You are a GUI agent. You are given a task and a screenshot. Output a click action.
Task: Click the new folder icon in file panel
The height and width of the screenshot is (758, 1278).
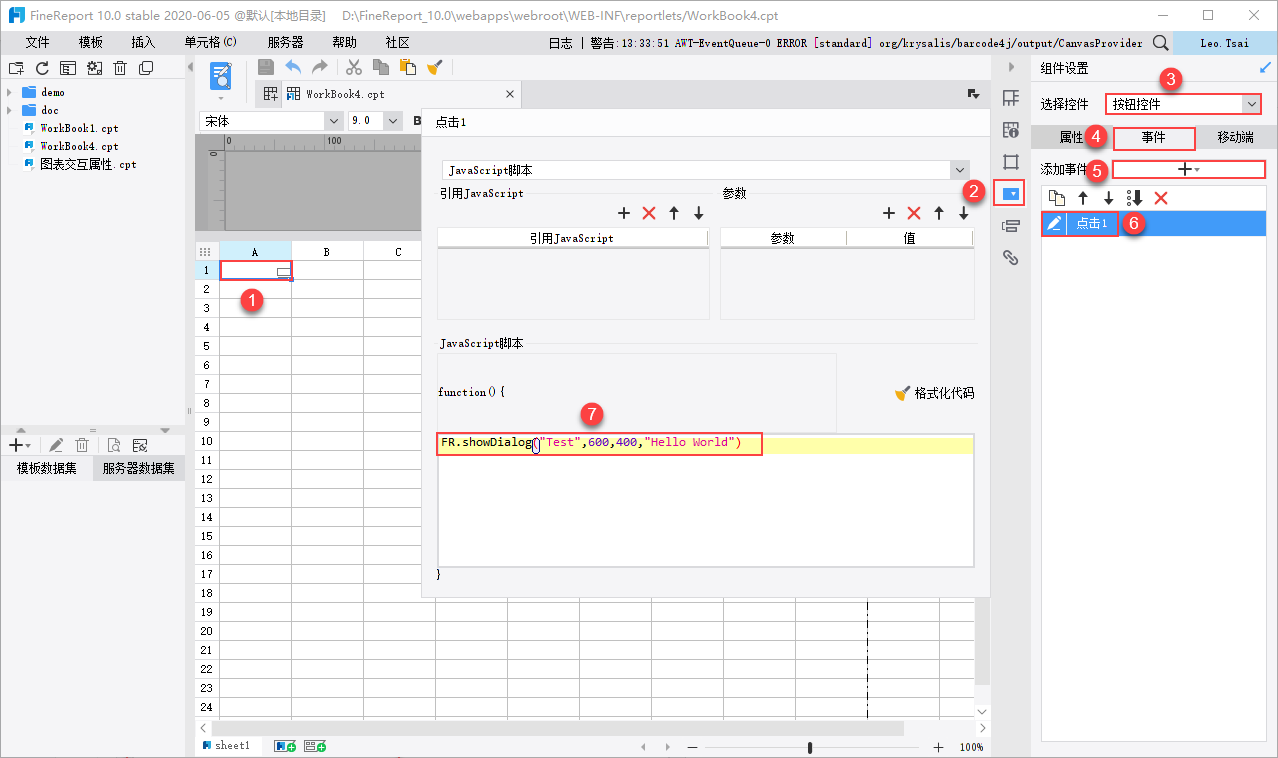coord(15,68)
